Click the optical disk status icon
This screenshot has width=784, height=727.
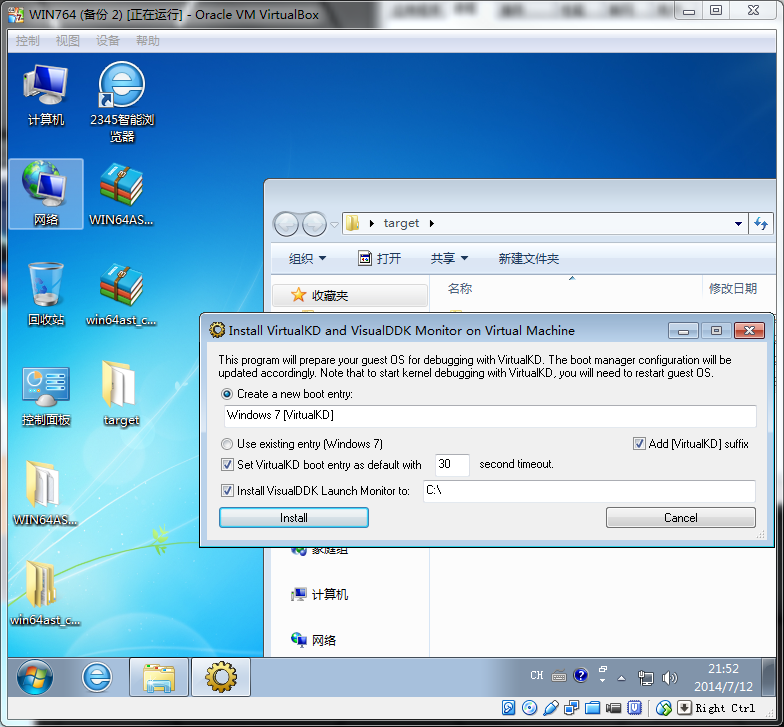click(529, 708)
